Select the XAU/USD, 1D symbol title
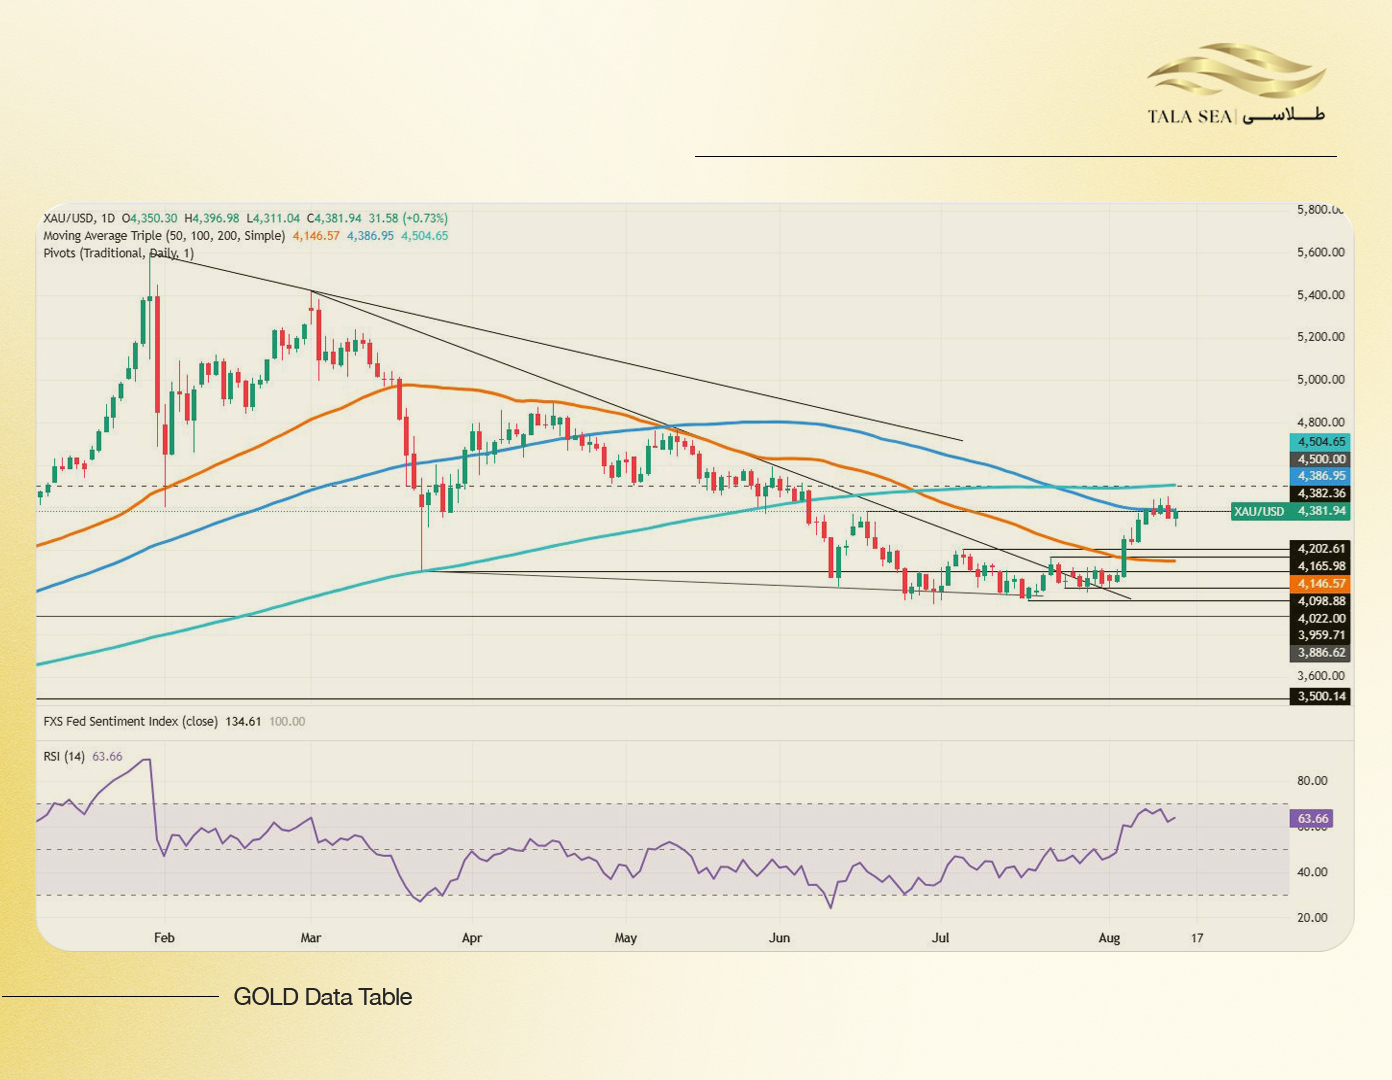 [79, 218]
